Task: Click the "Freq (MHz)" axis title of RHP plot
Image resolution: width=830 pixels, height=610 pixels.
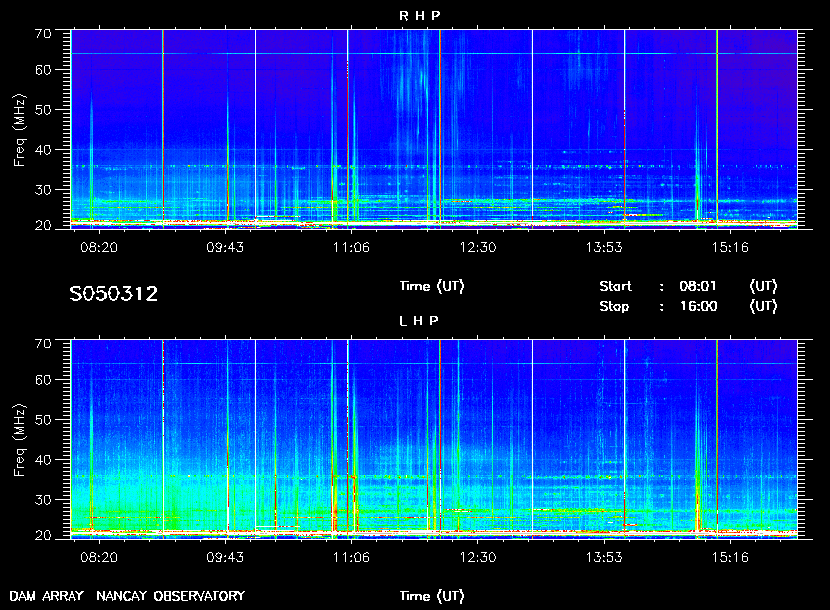Action: click(x=20, y=130)
